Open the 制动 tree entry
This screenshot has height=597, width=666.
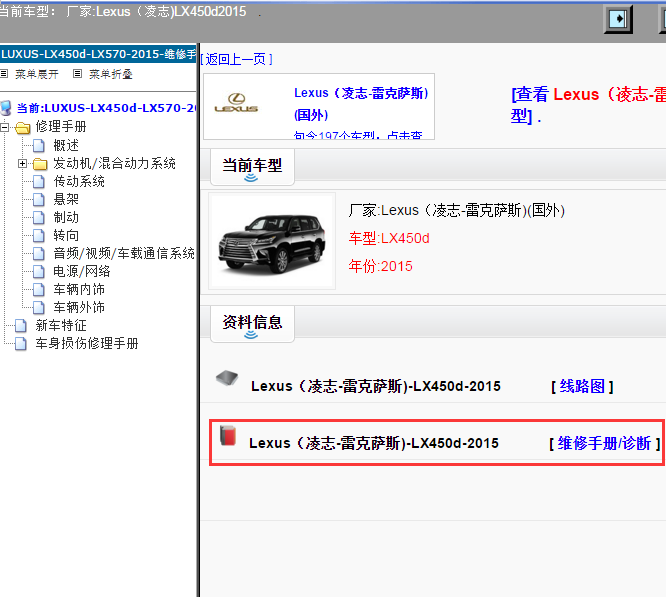[66, 217]
